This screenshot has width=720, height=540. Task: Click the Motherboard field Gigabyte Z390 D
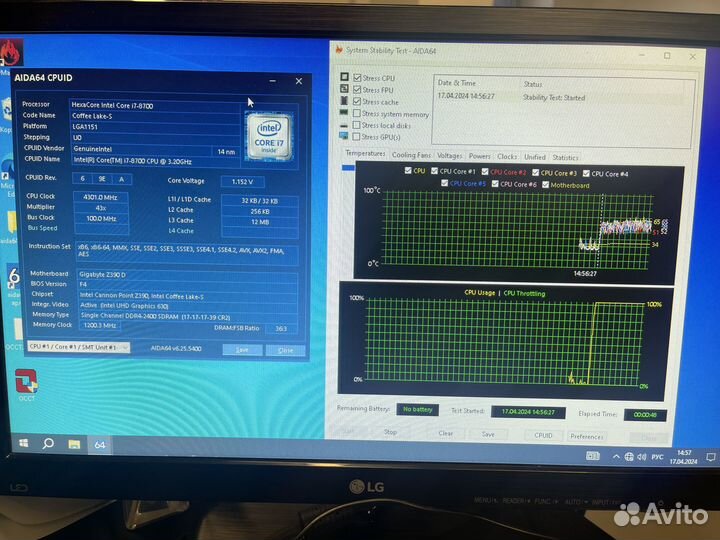click(x=186, y=275)
